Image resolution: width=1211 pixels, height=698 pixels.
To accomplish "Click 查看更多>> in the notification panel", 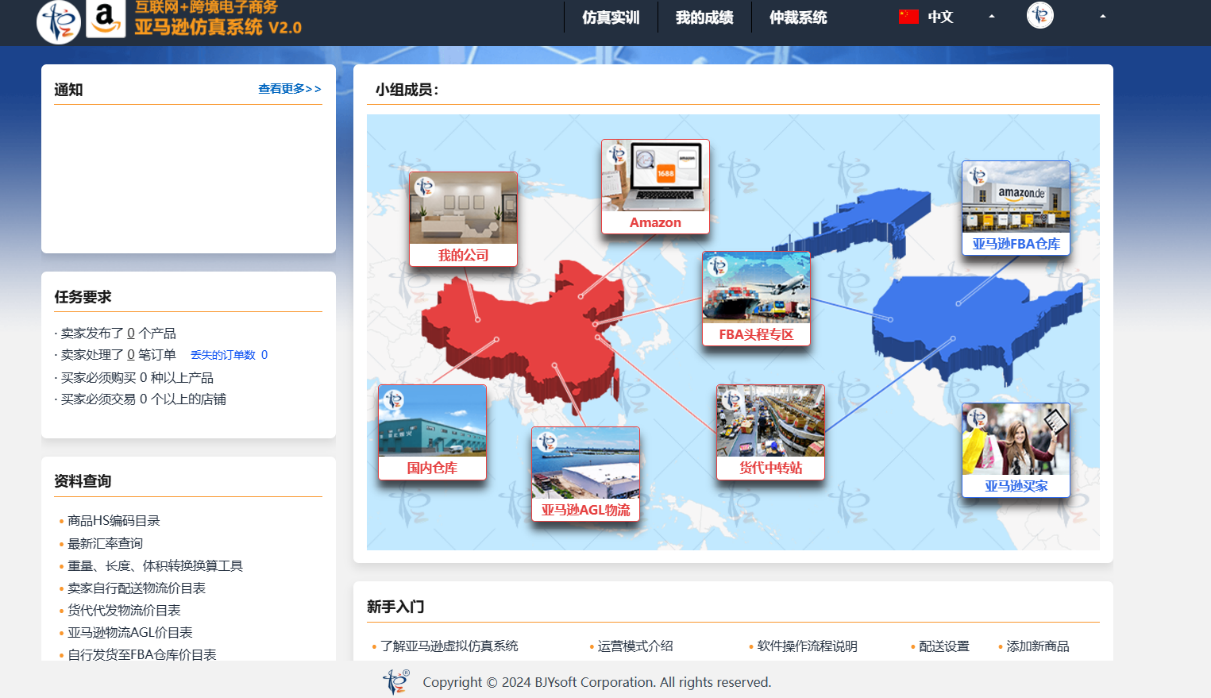I will 290,89.
